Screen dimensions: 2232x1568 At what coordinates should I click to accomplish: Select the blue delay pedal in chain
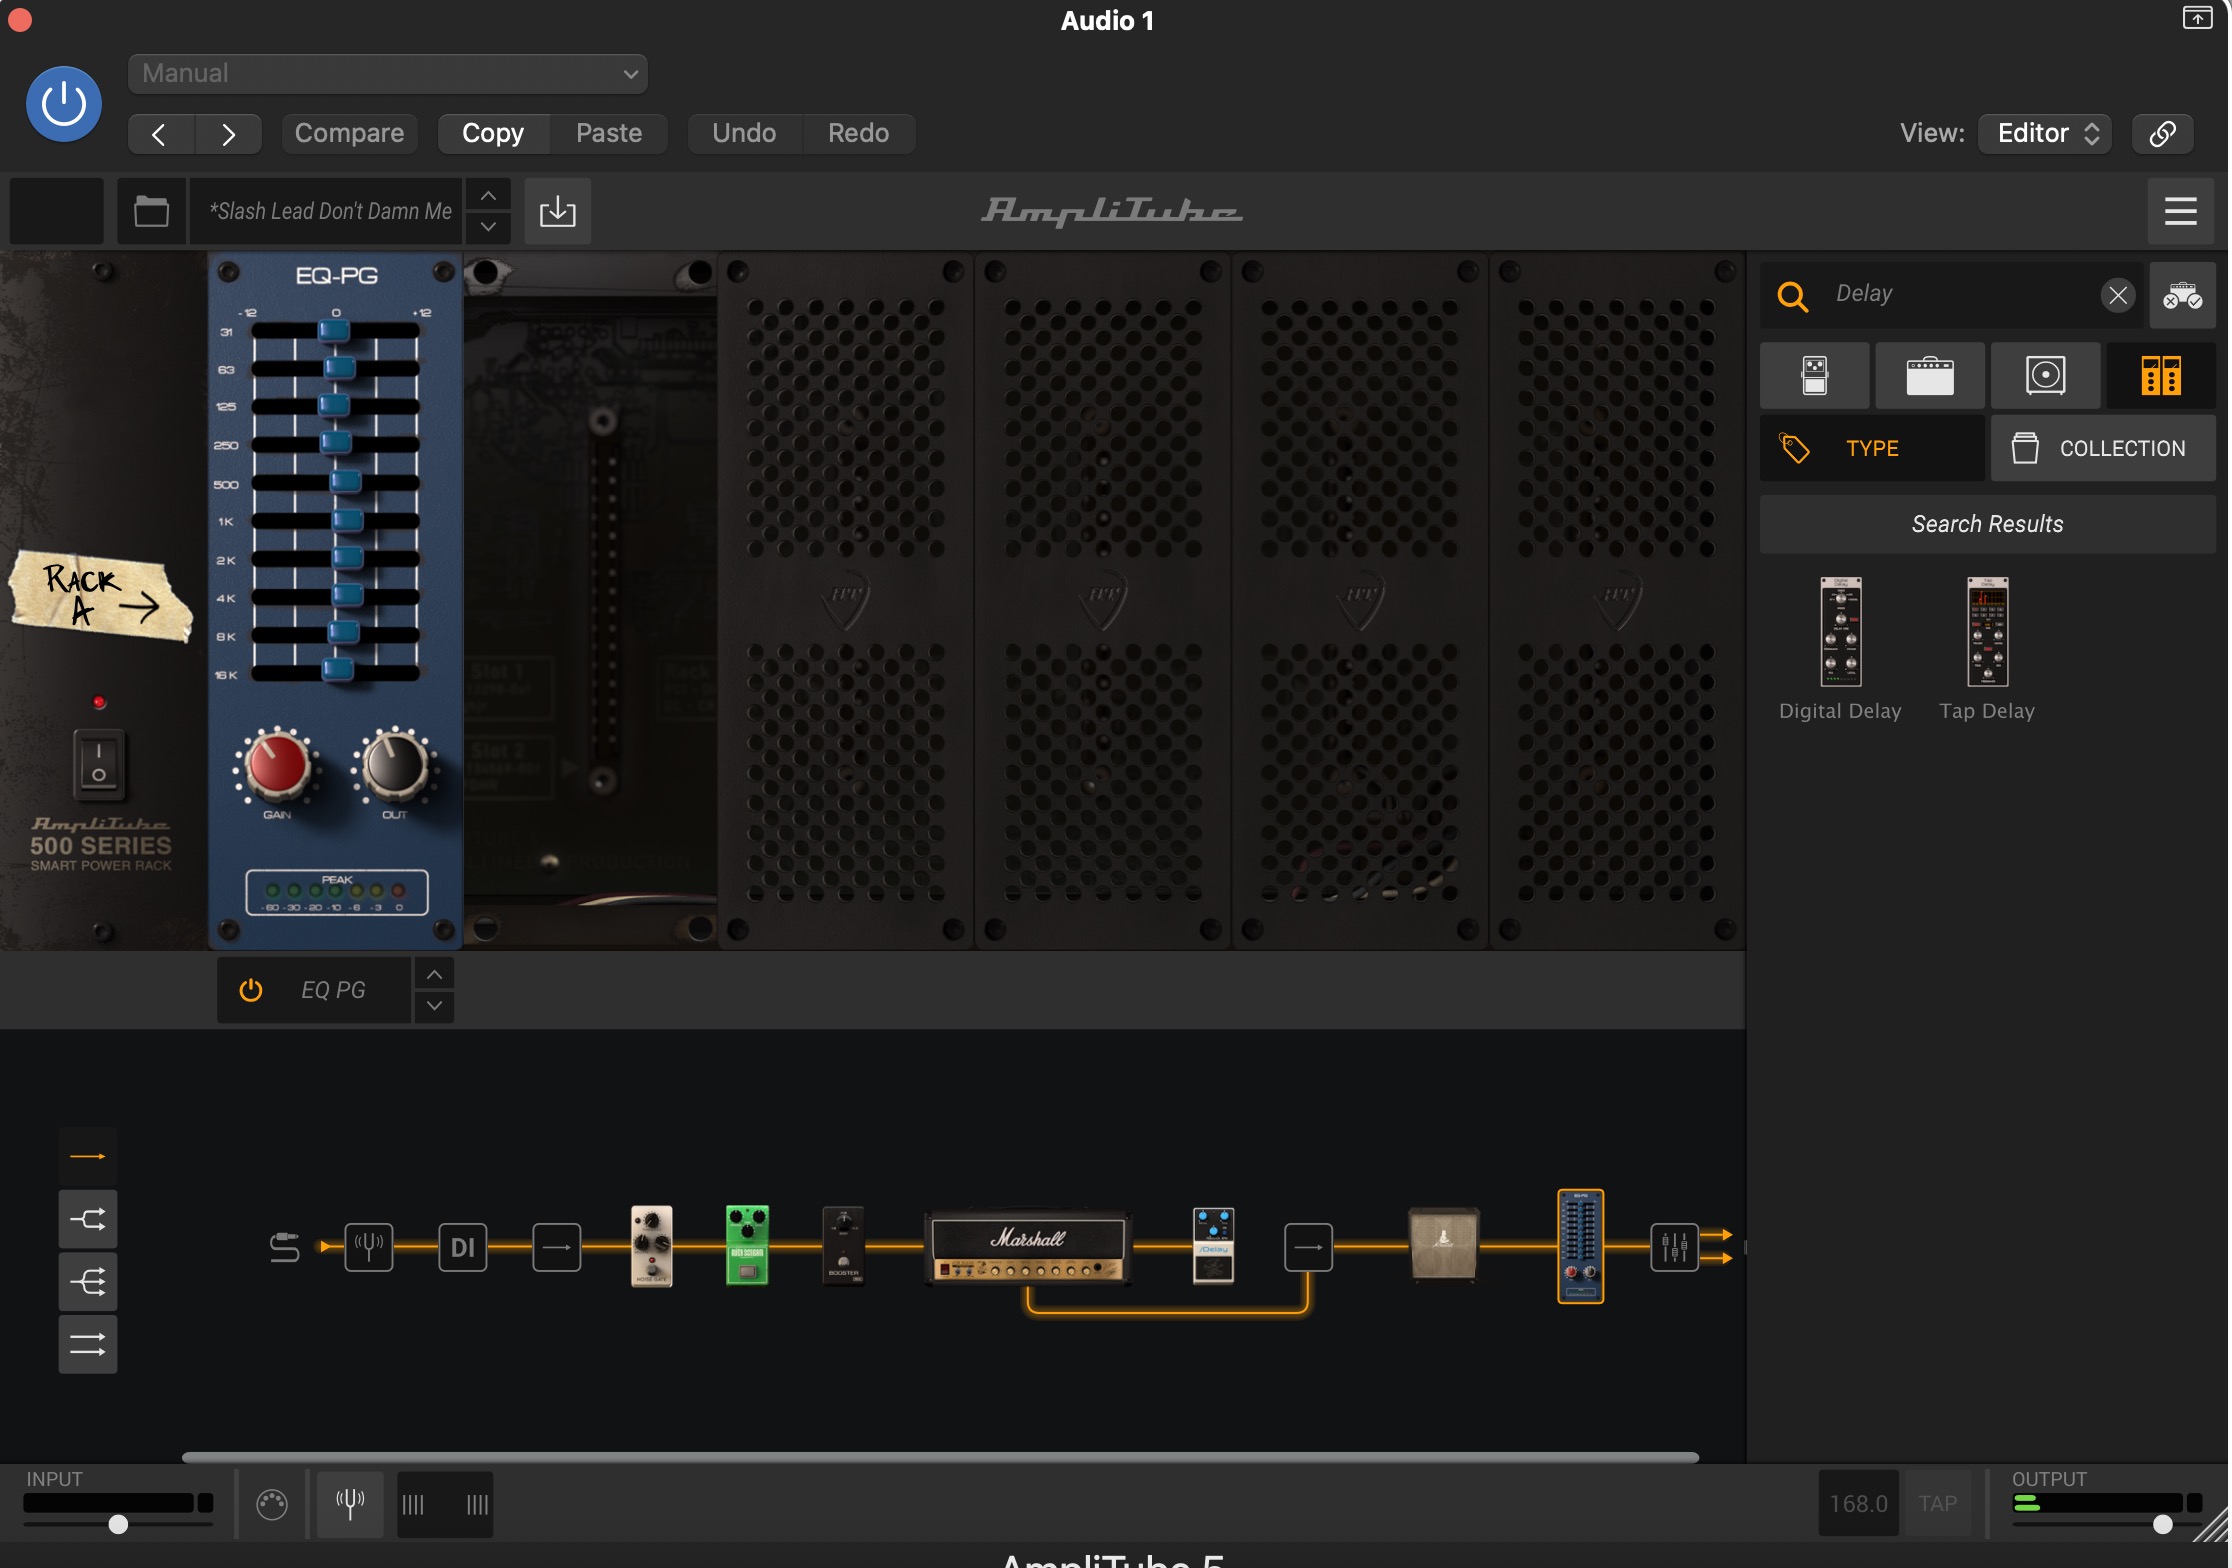(1214, 1246)
